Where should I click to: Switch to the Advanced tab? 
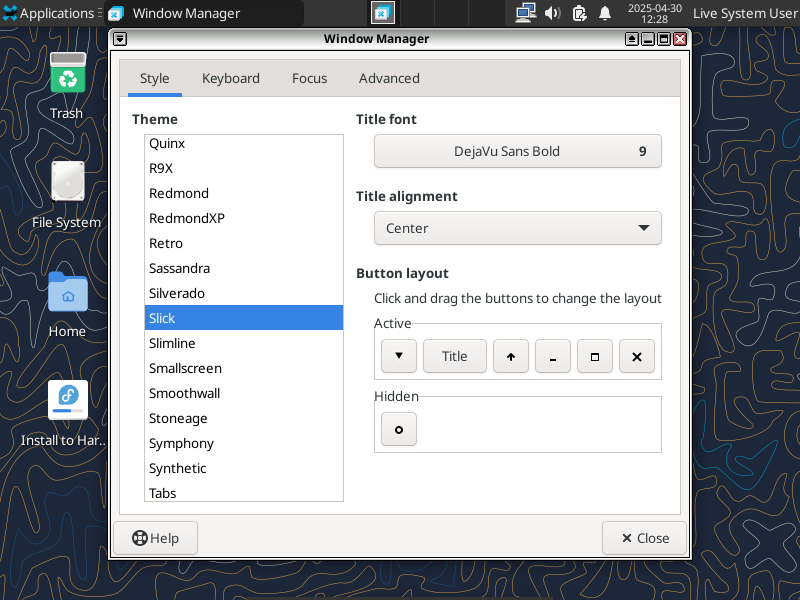[389, 79]
